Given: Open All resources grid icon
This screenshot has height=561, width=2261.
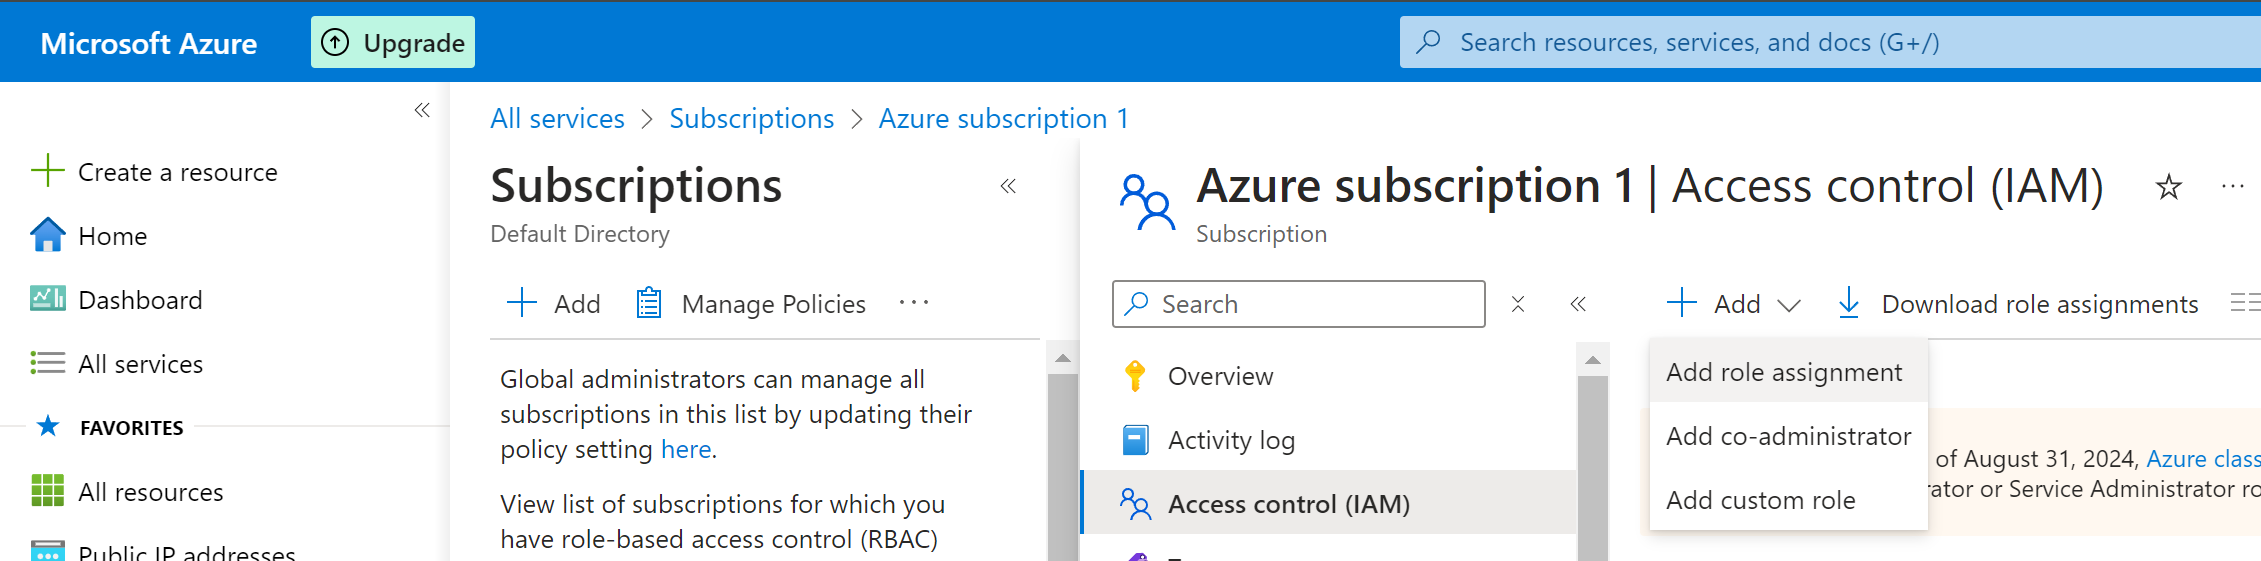Looking at the screenshot, I should (x=47, y=491).
